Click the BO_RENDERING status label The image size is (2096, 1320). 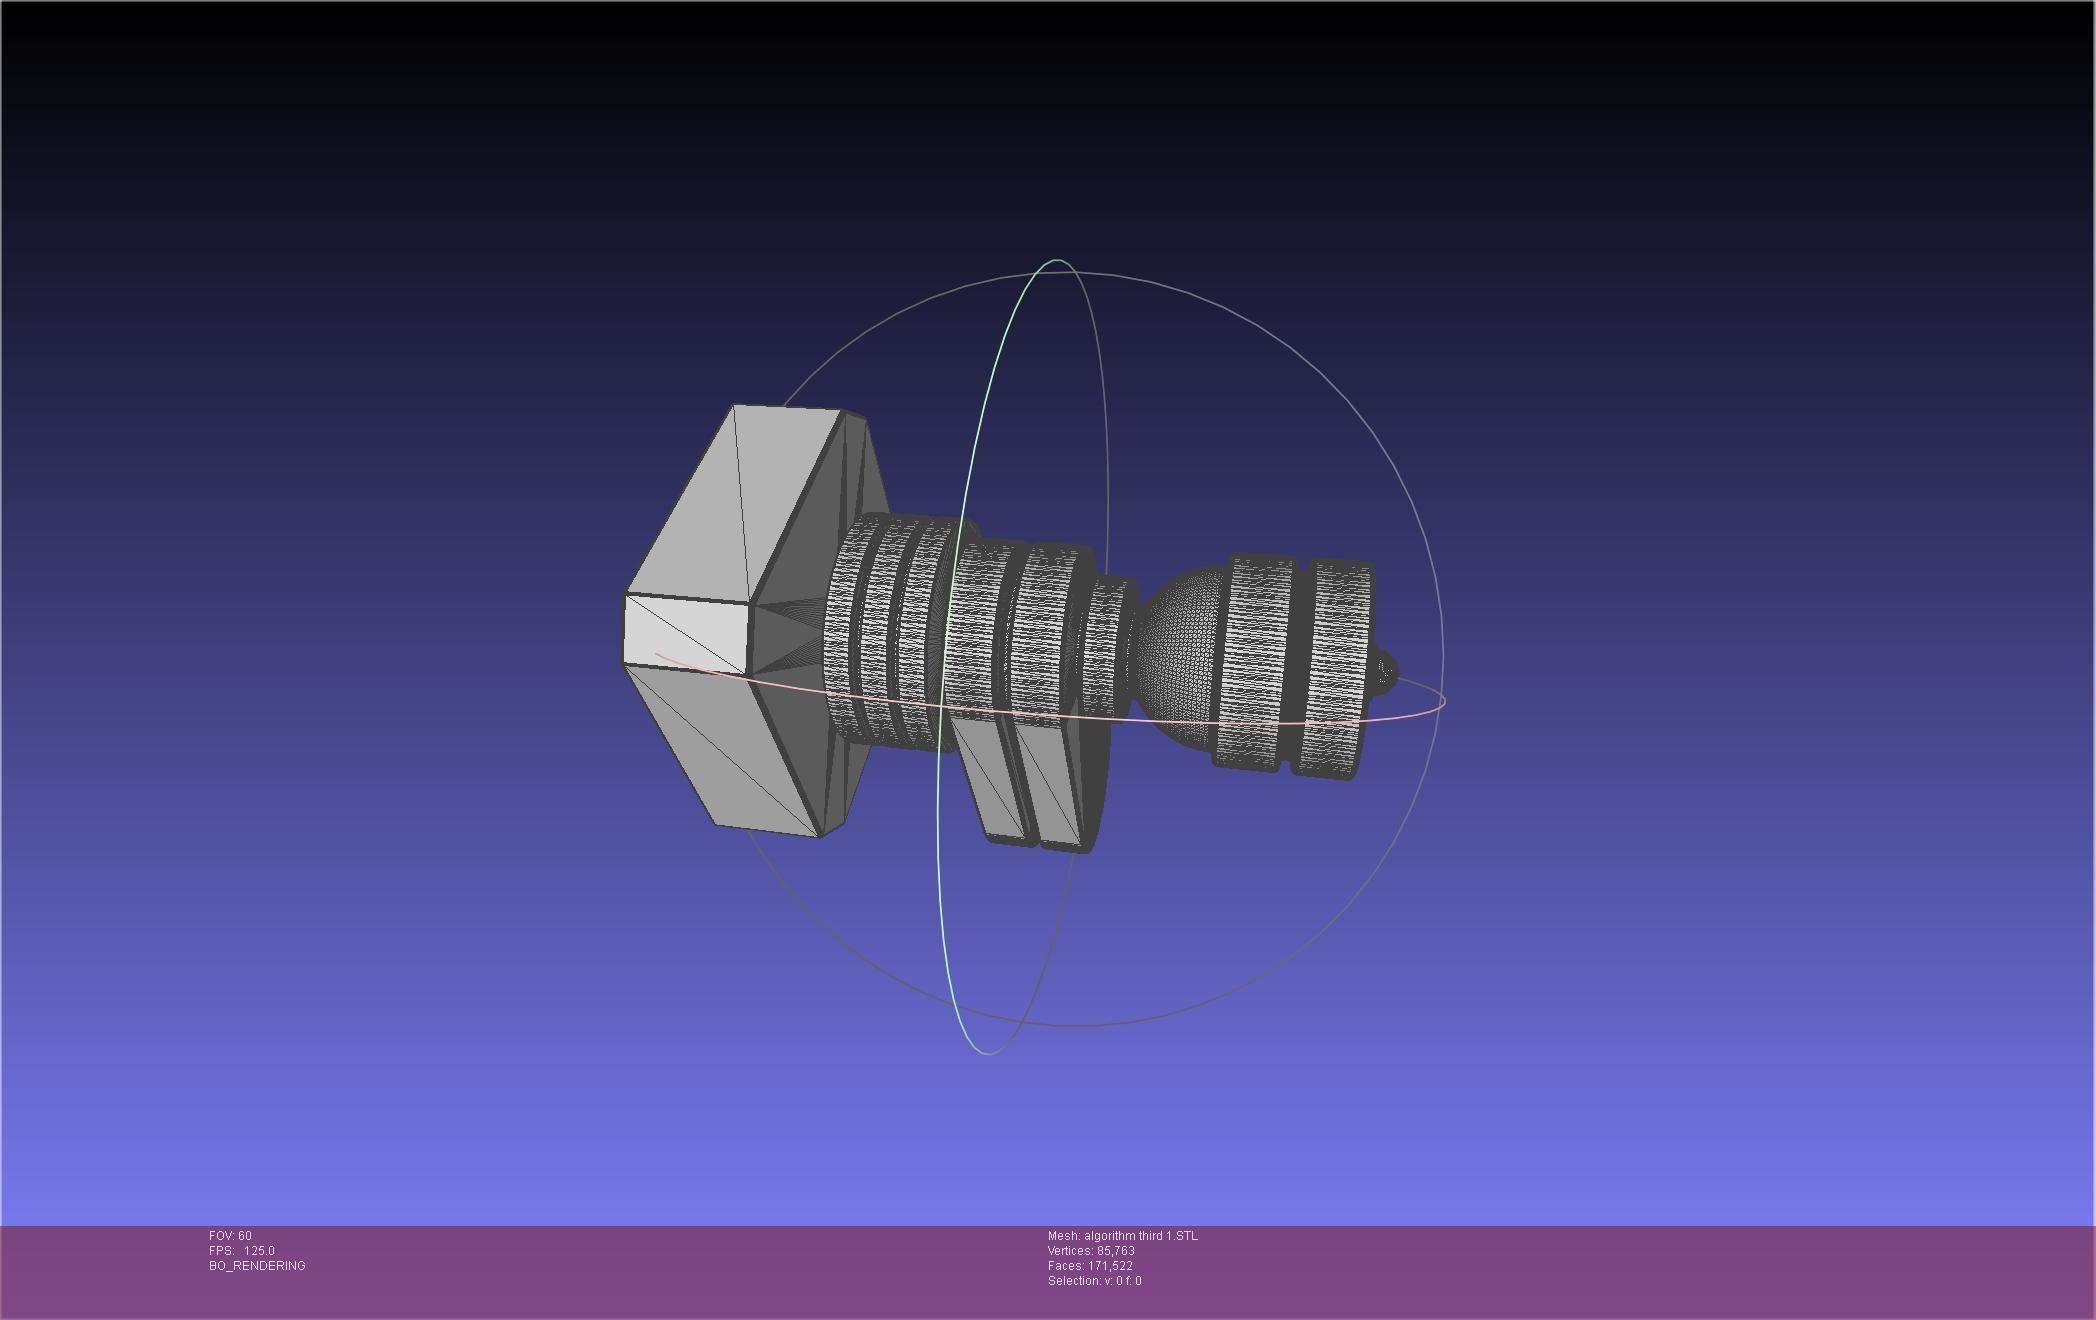click(257, 1266)
